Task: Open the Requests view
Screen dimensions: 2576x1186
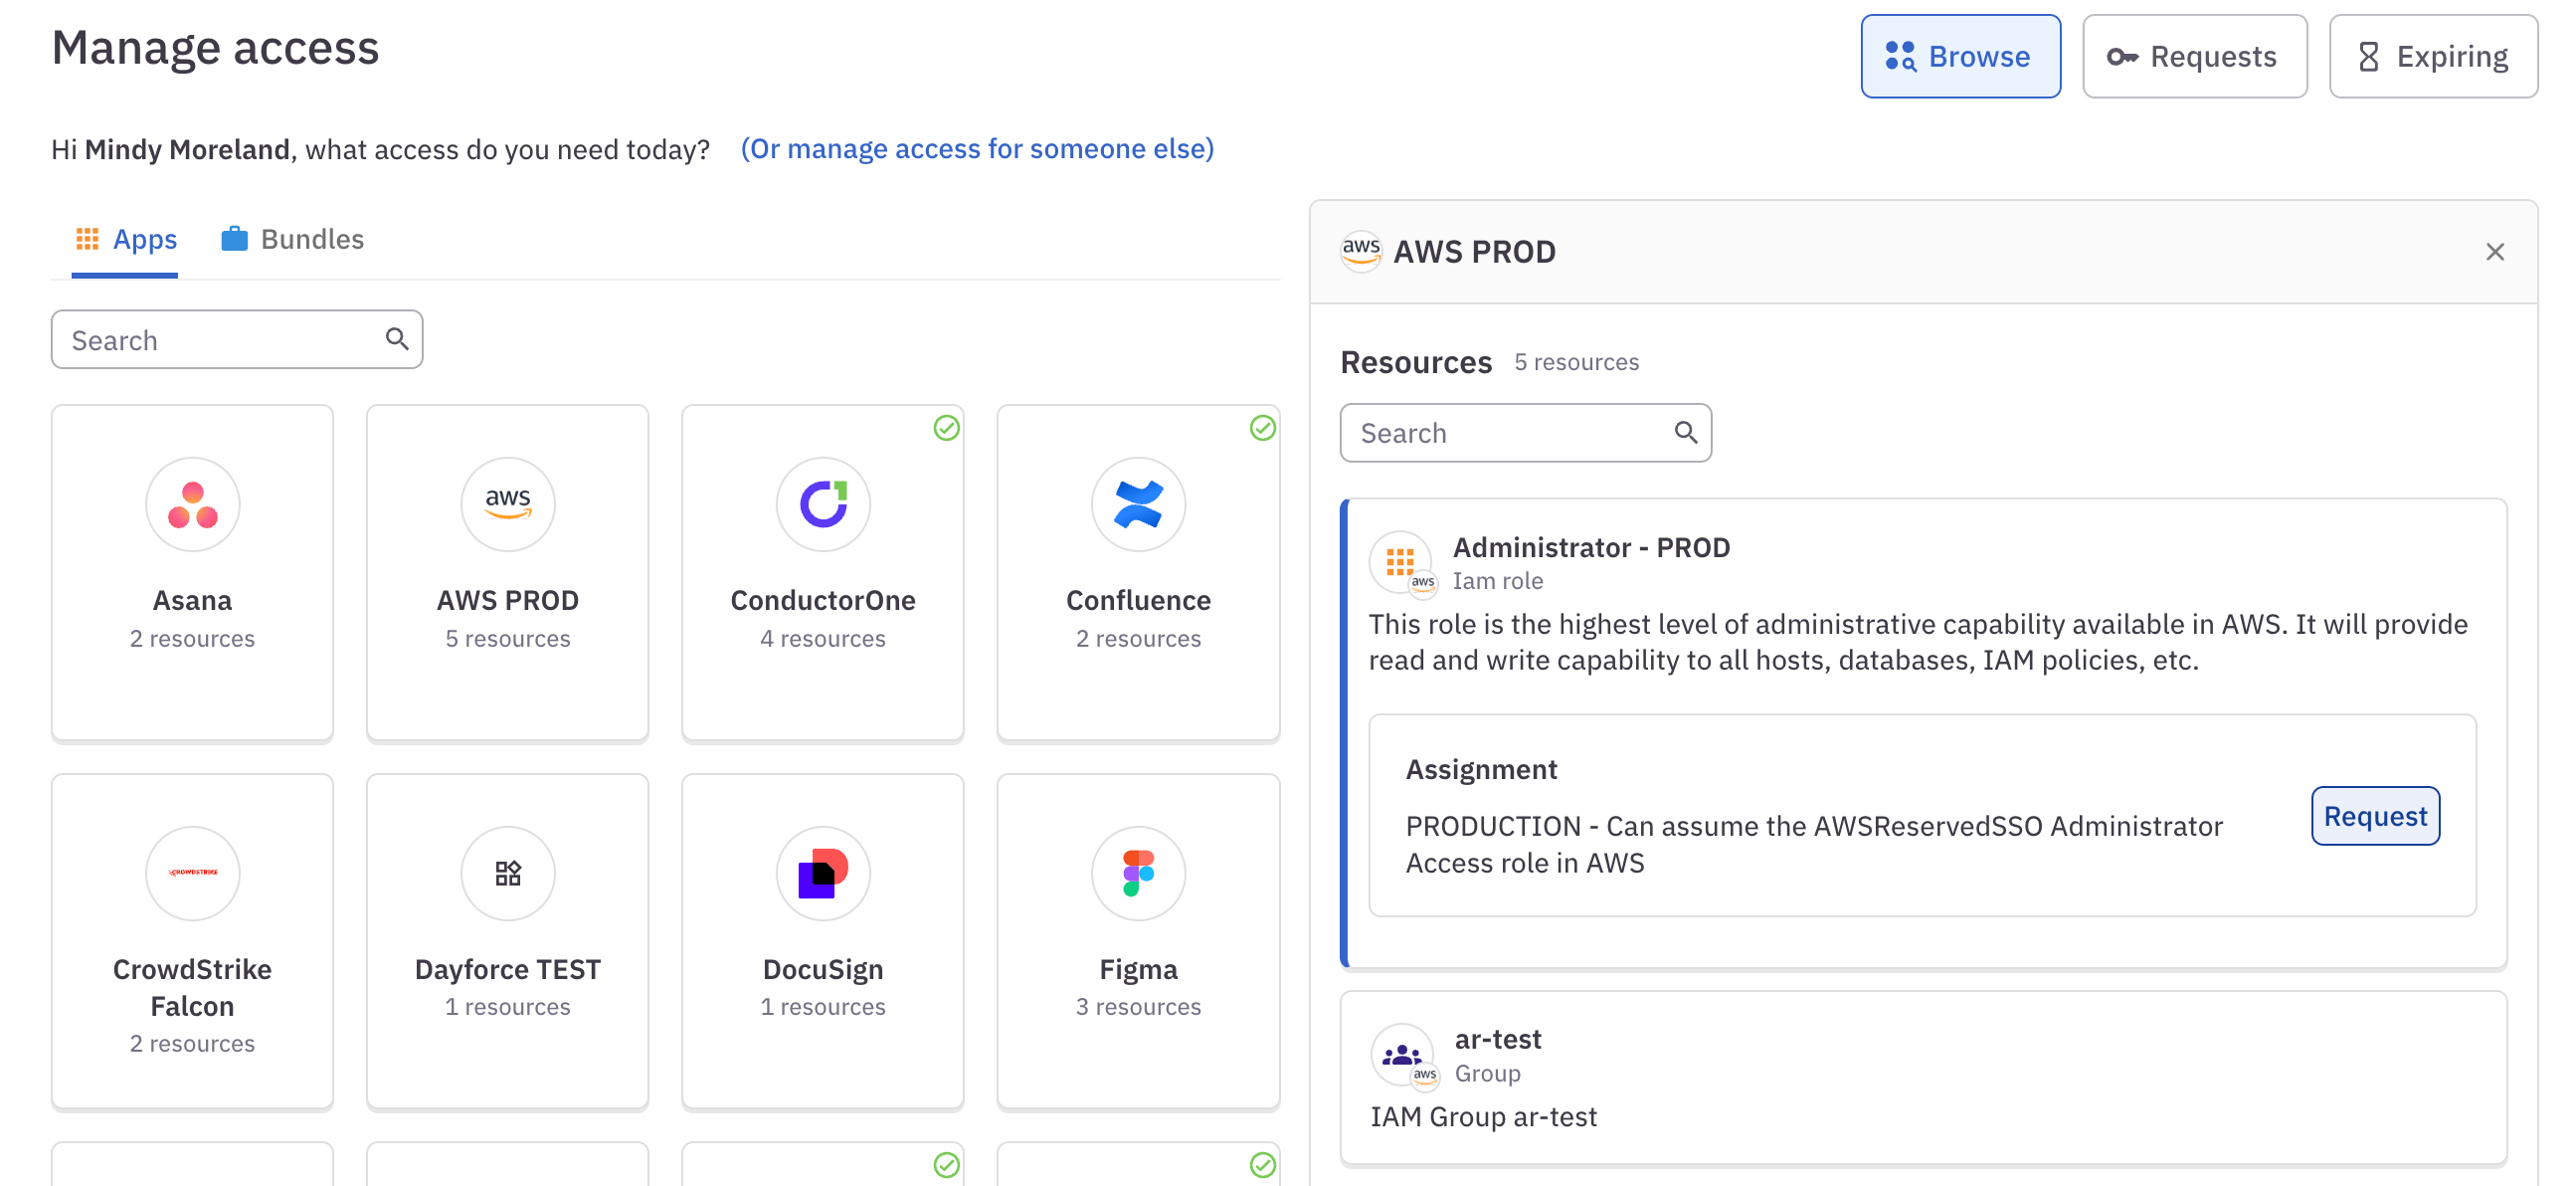Action: (x=2194, y=56)
